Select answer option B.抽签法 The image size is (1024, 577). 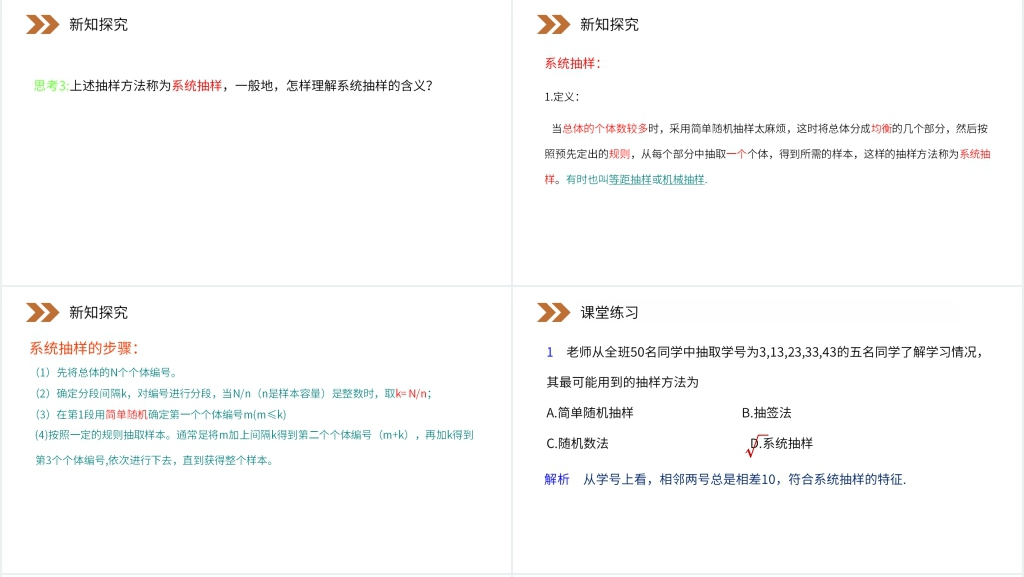766,412
